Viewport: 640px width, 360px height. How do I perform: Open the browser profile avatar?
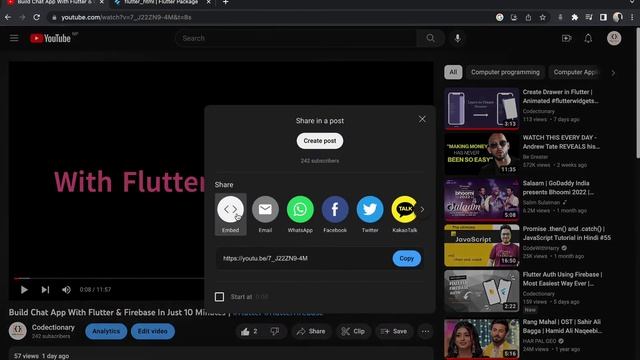click(618, 17)
